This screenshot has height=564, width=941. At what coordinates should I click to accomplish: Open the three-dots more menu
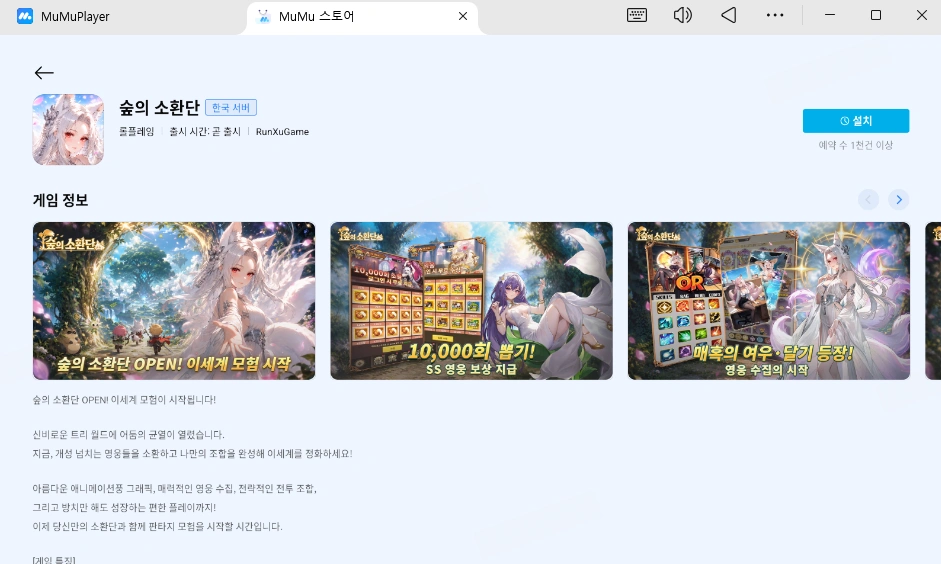(x=775, y=16)
